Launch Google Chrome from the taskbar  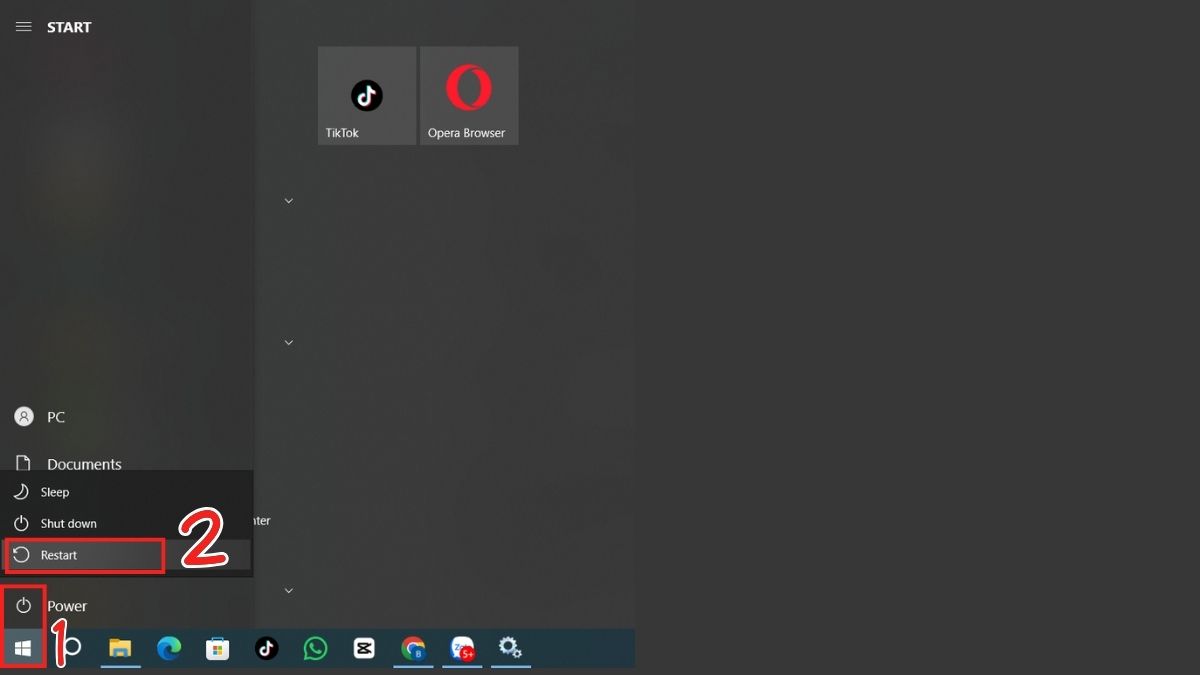[x=413, y=648]
